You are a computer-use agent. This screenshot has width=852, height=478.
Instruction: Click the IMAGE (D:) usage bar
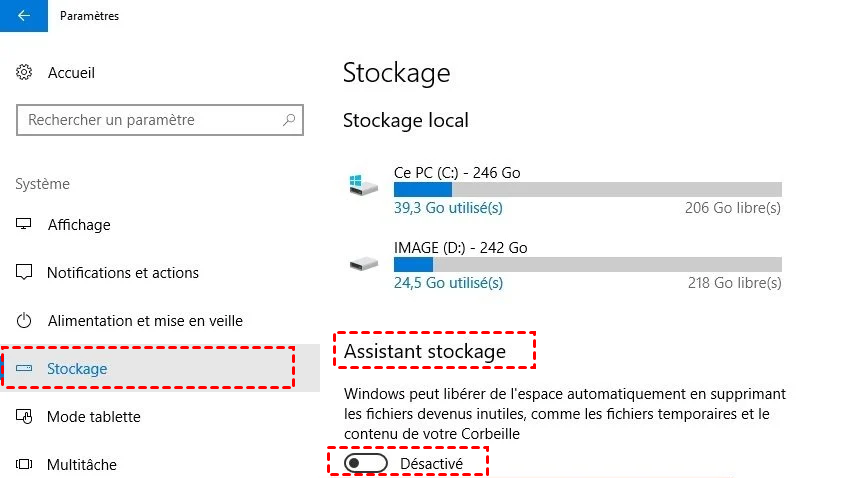[x=587, y=265]
